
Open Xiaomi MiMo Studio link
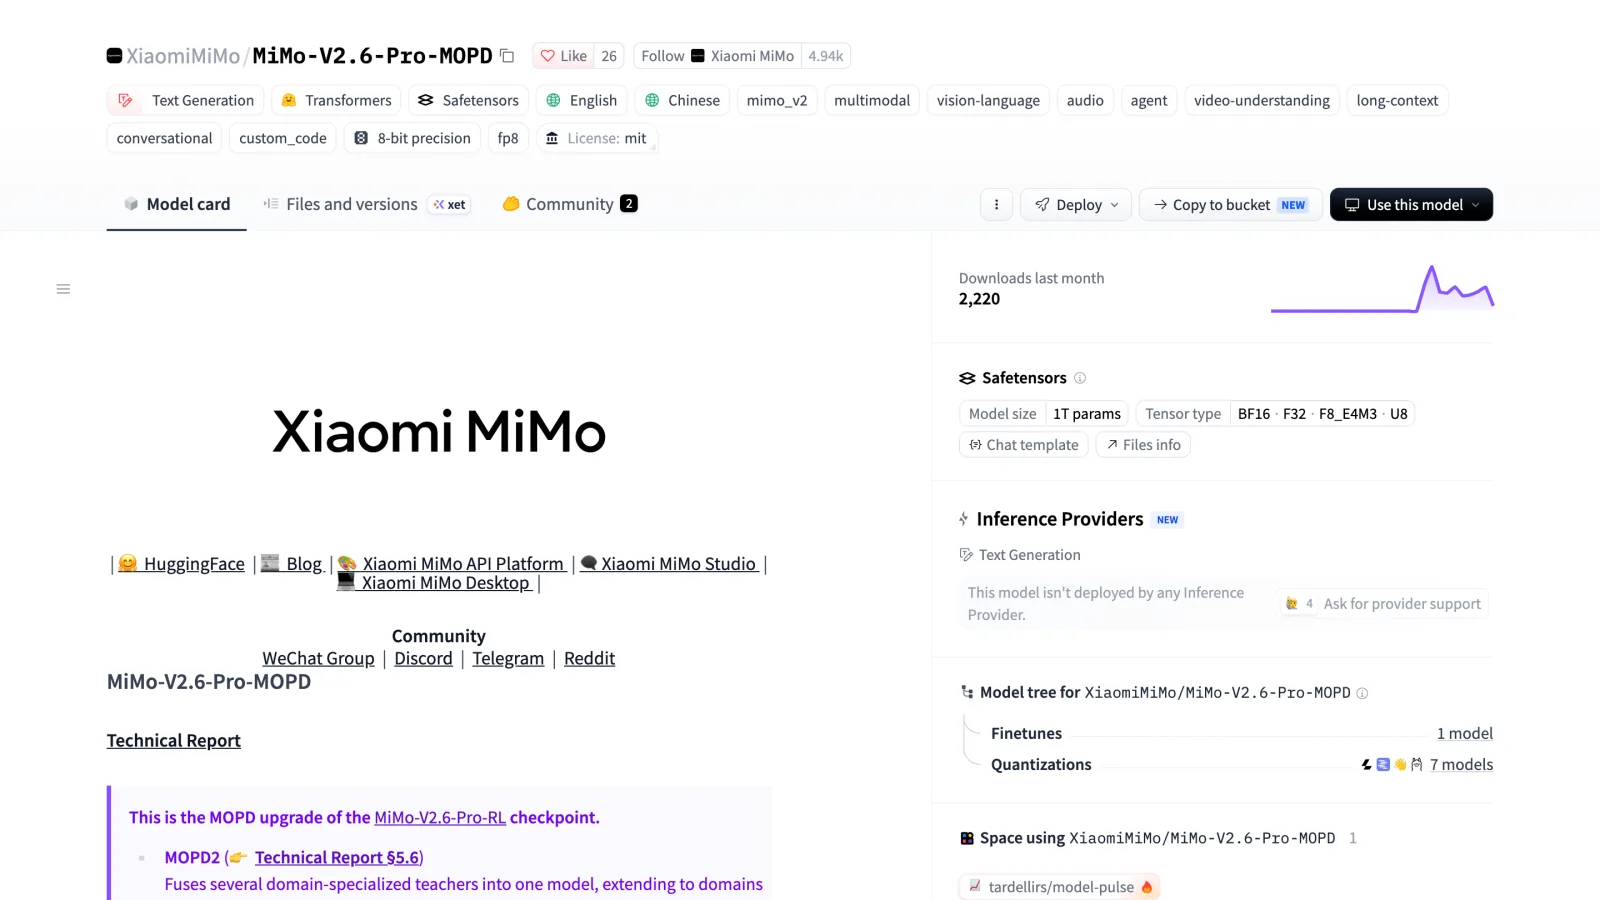(669, 564)
